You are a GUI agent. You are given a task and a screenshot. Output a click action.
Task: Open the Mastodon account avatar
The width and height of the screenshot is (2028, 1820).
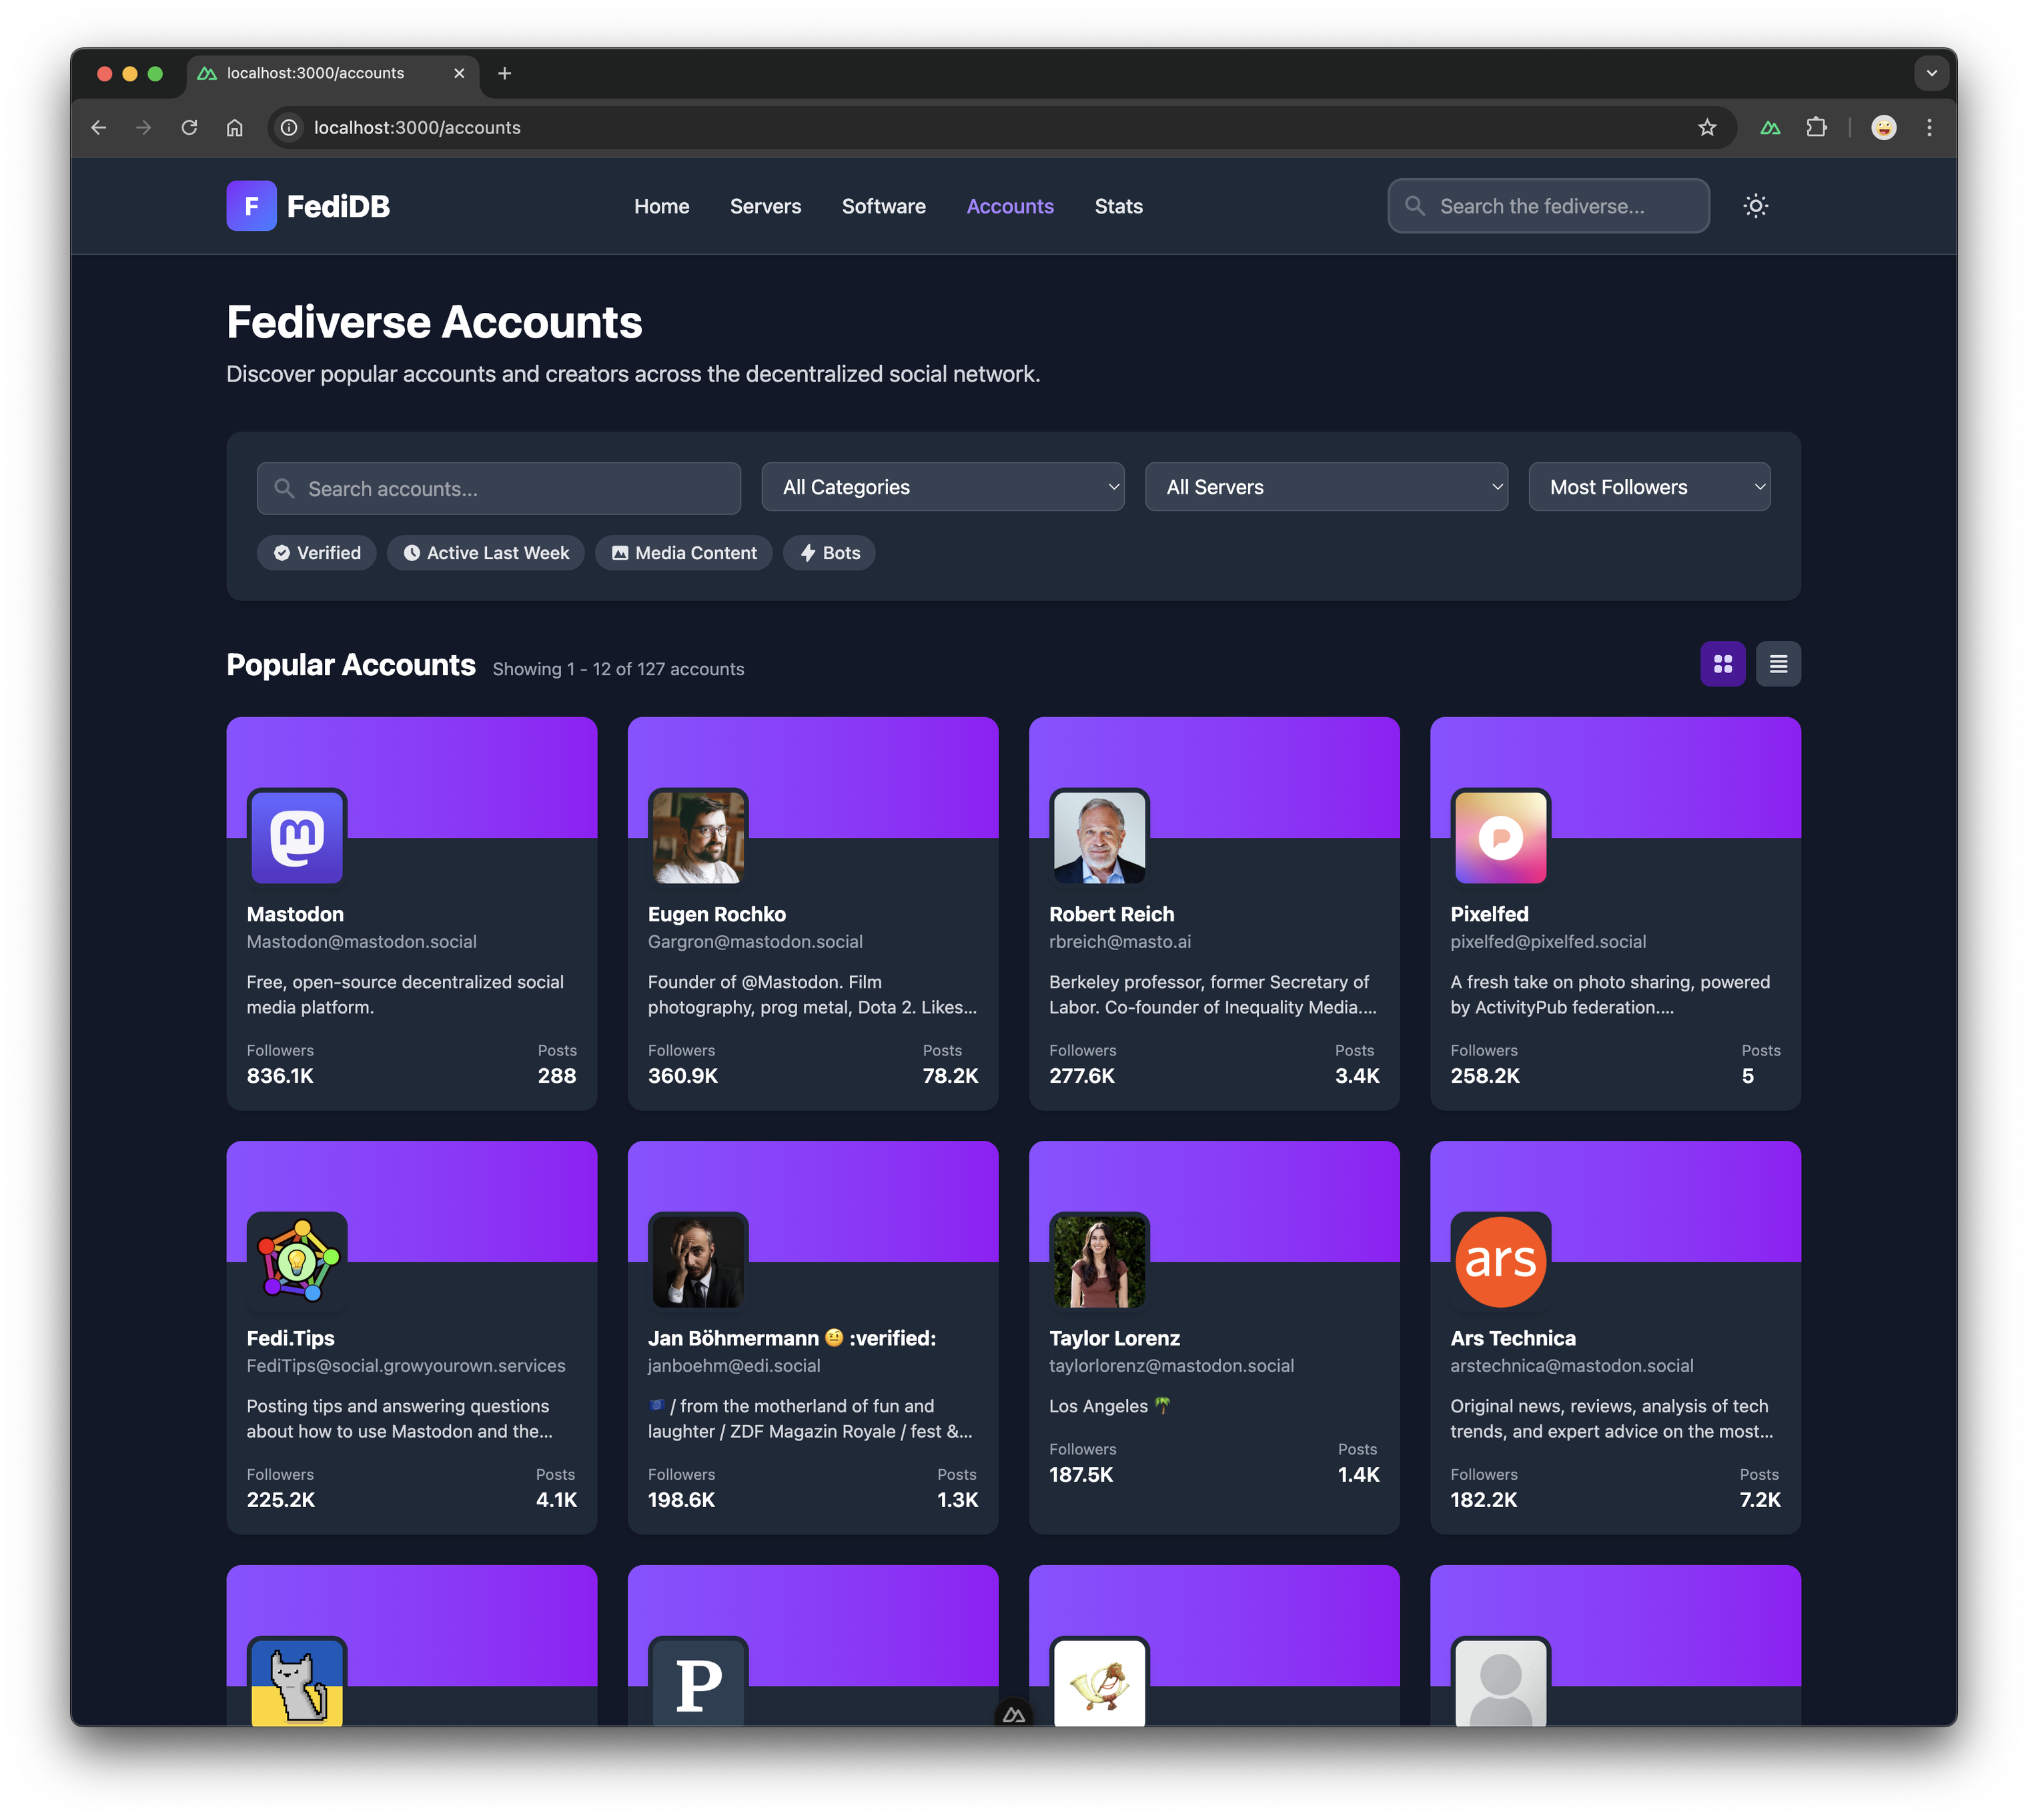(297, 837)
